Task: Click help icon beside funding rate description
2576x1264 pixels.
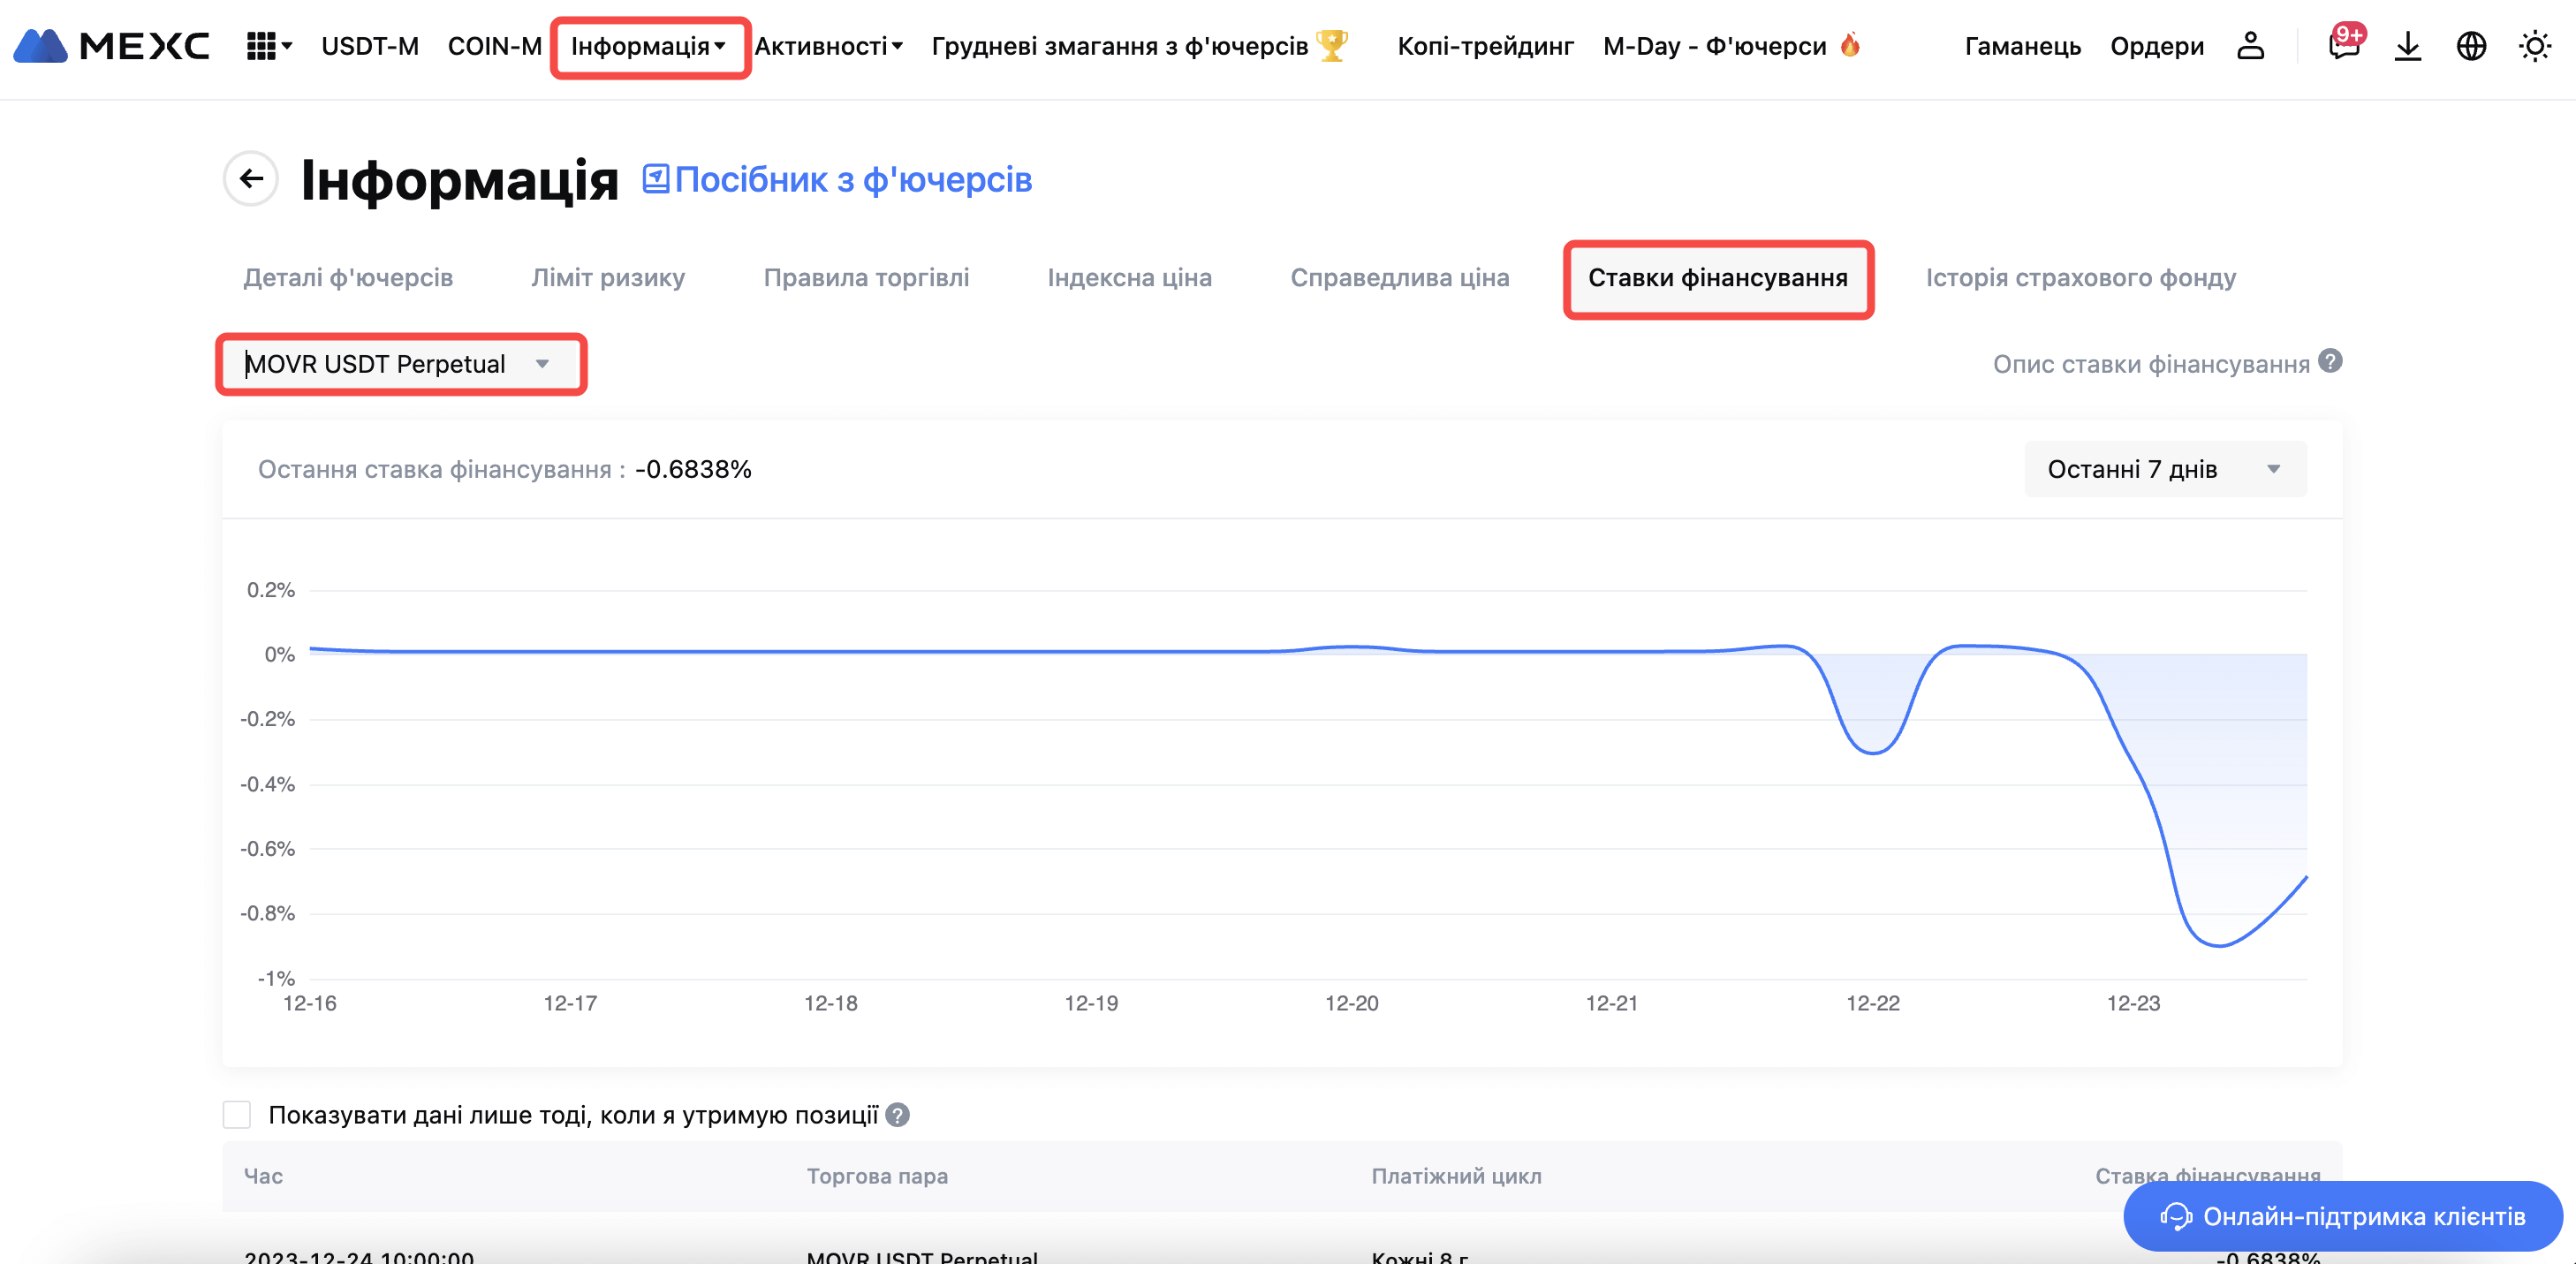Action: (2330, 361)
